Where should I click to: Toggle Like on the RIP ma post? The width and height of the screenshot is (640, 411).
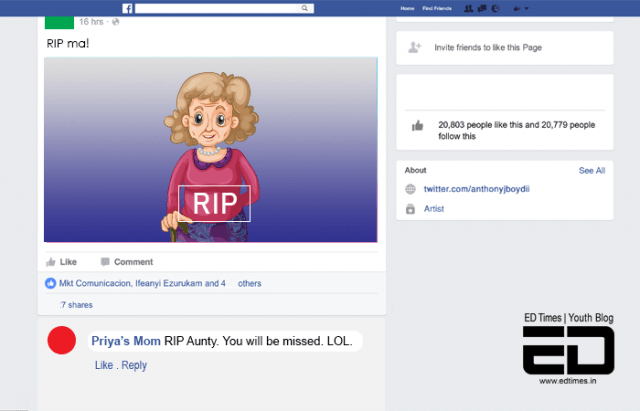(x=62, y=262)
